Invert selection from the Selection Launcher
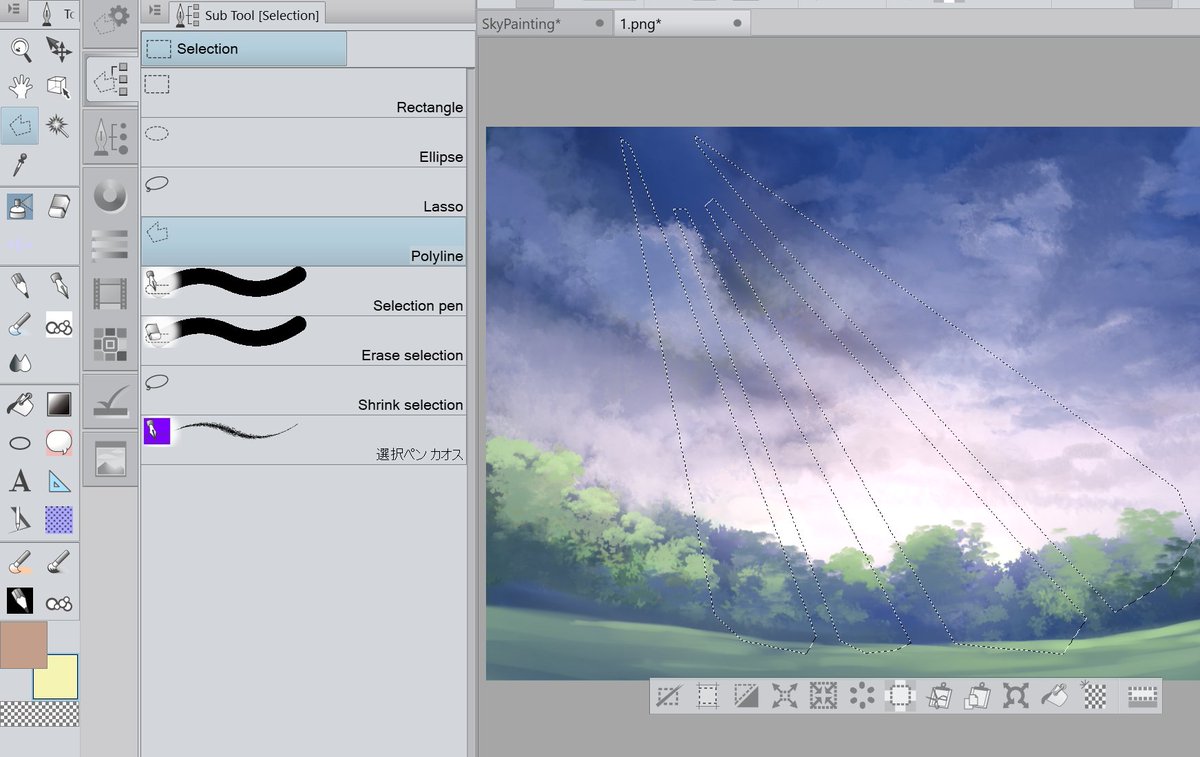The width and height of the screenshot is (1200, 757). pos(745,696)
